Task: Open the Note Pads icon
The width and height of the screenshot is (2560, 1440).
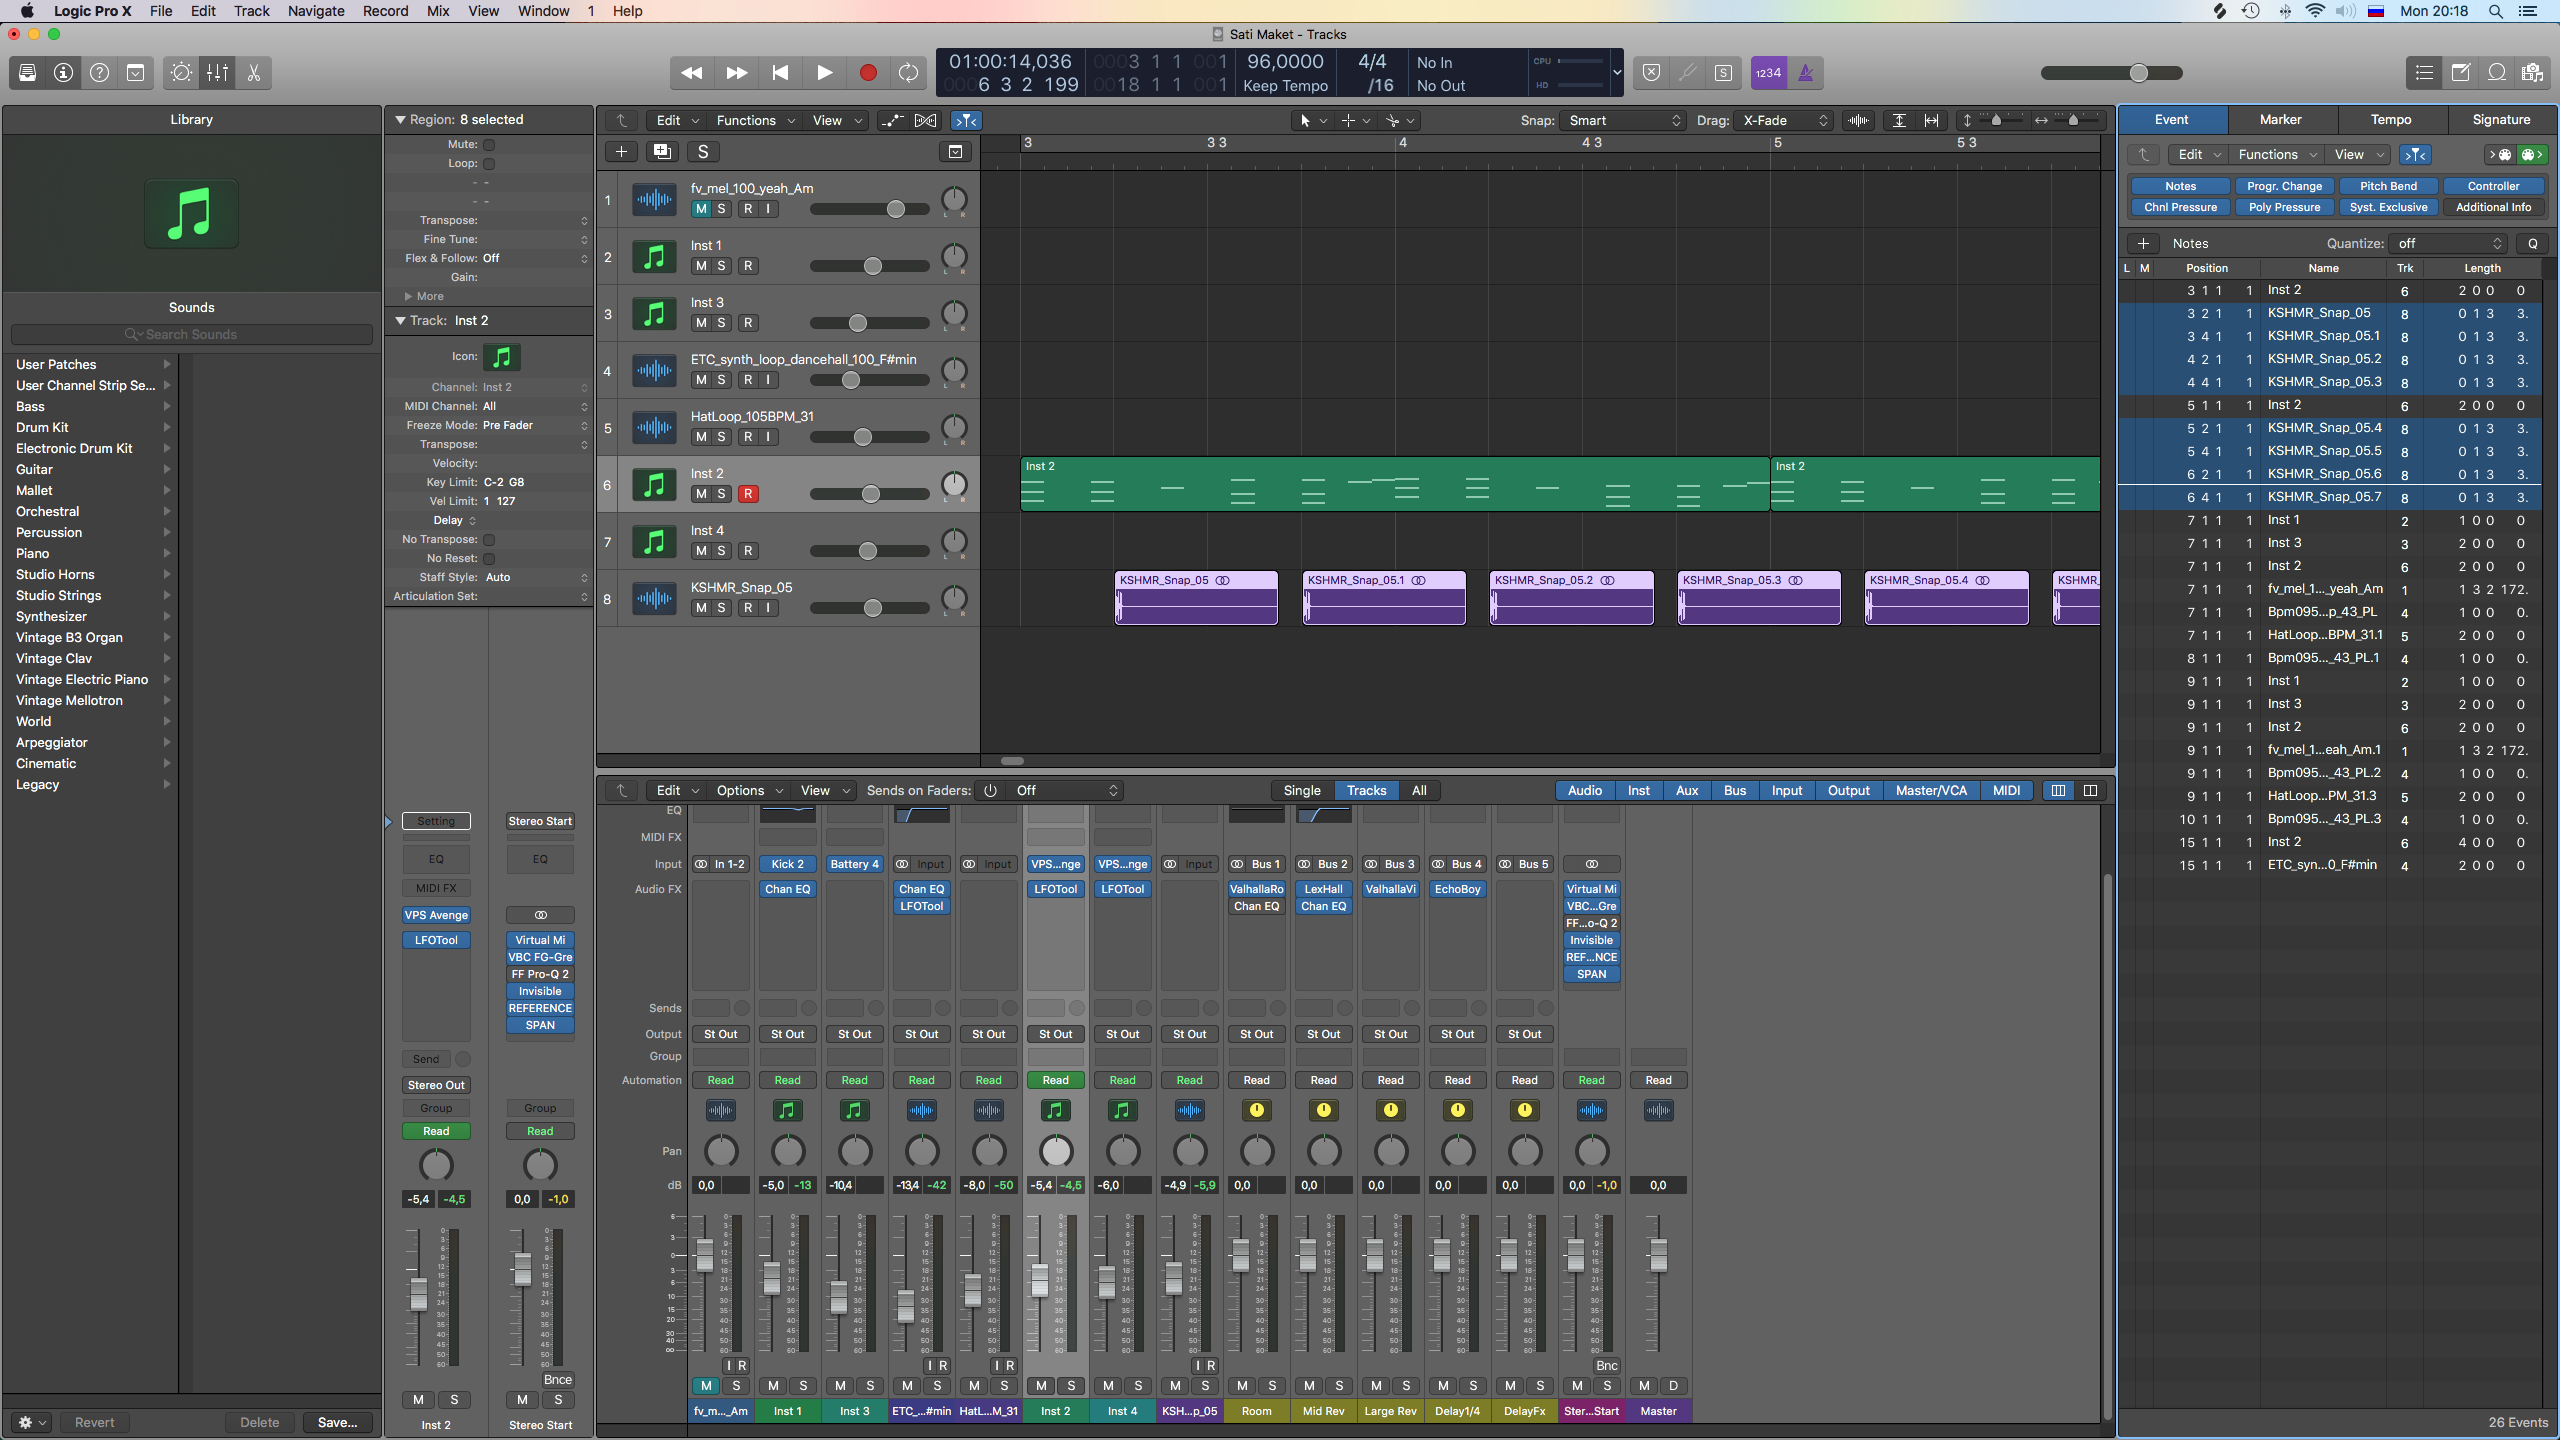Action: [2461, 73]
